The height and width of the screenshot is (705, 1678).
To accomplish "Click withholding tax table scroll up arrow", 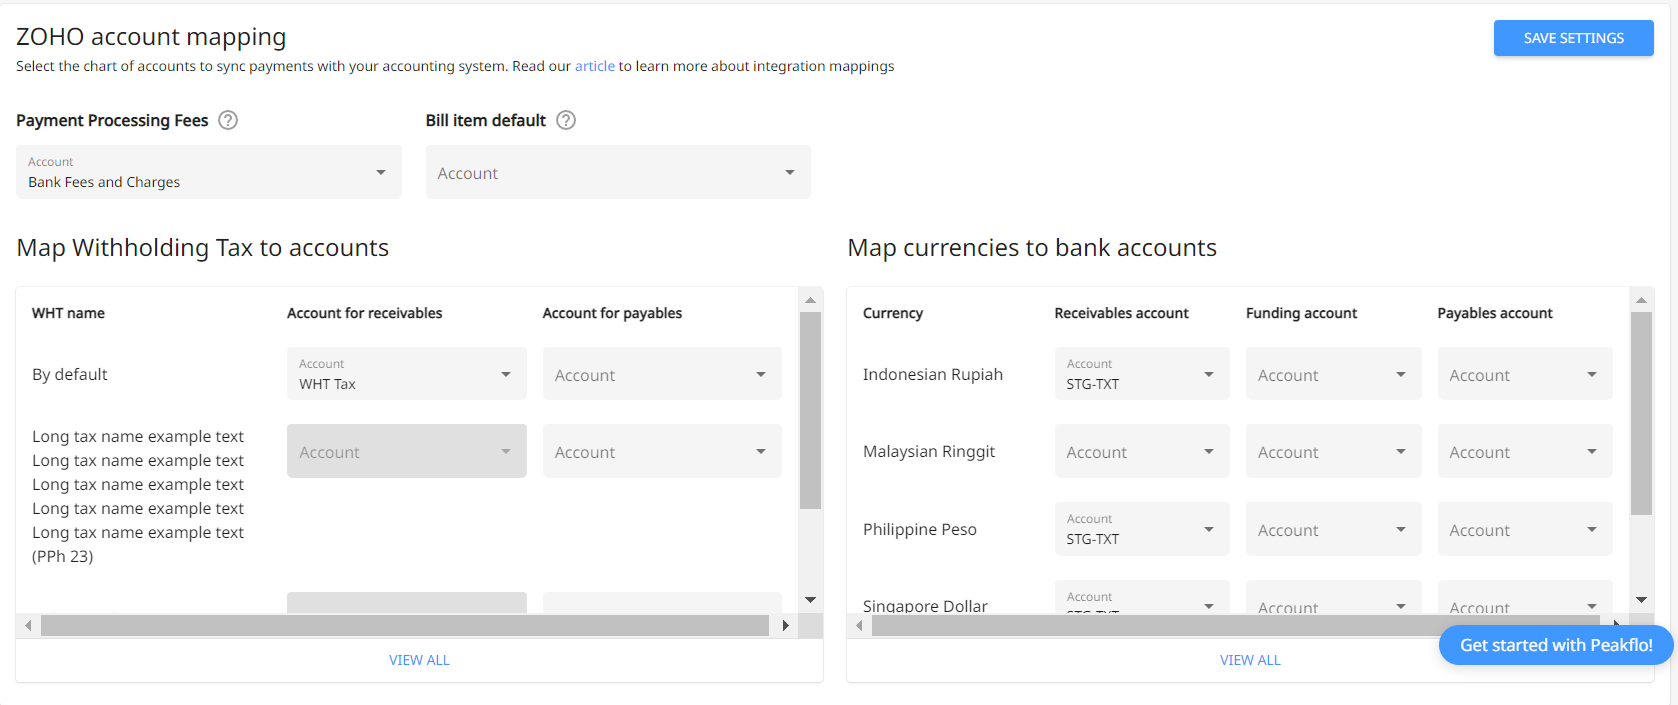I will pyautogui.click(x=810, y=300).
